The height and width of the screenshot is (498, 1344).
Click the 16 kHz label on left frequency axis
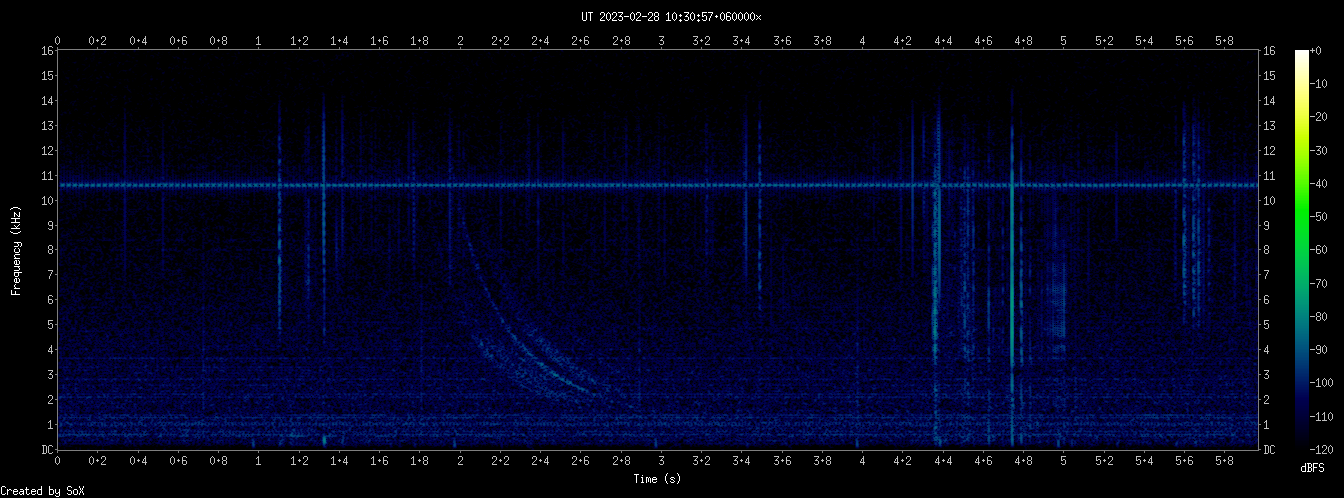[47, 51]
